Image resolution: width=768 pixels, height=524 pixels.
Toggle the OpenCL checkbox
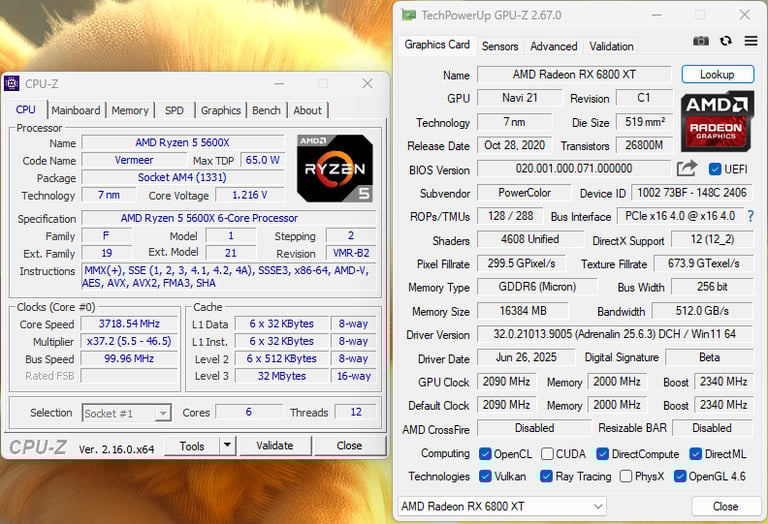485,454
